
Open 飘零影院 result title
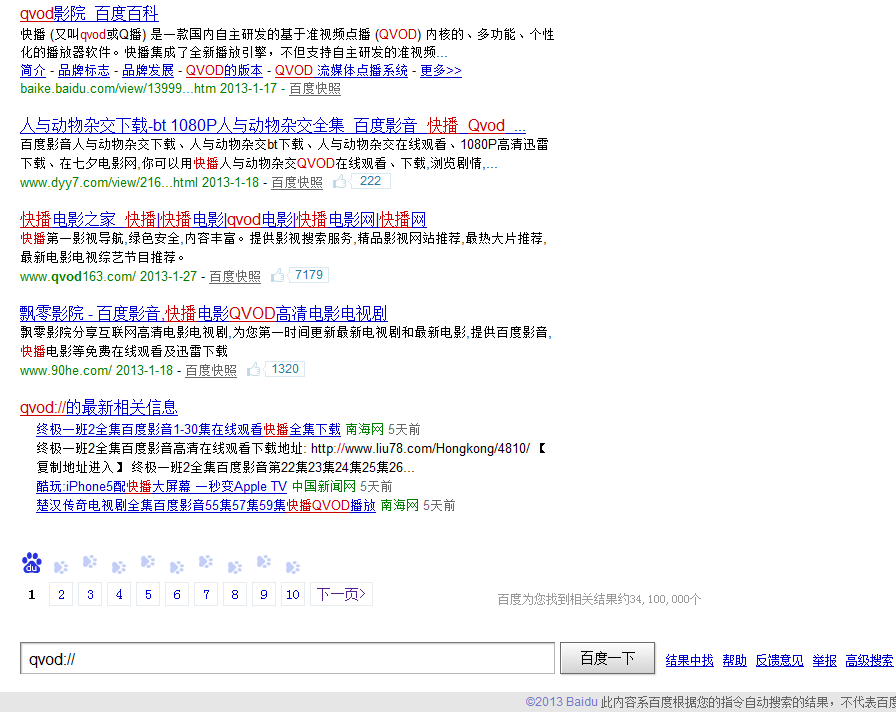coord(203,313)
